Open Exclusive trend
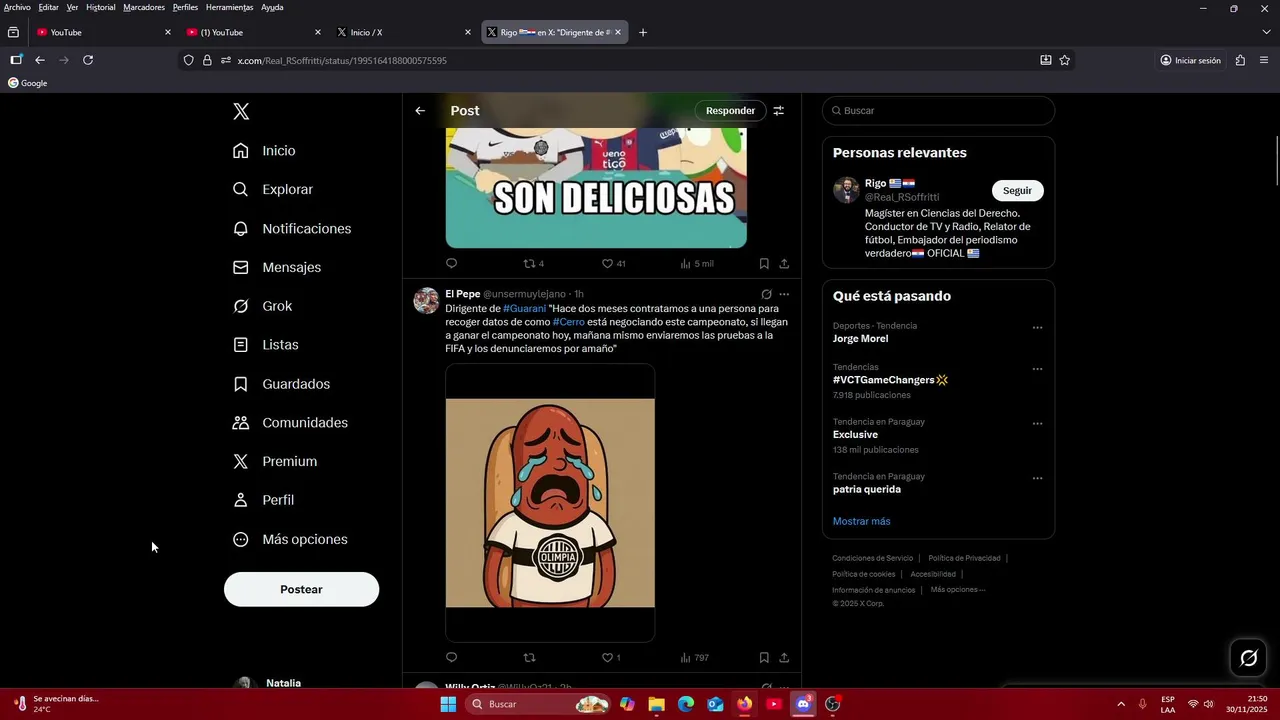 855,435
